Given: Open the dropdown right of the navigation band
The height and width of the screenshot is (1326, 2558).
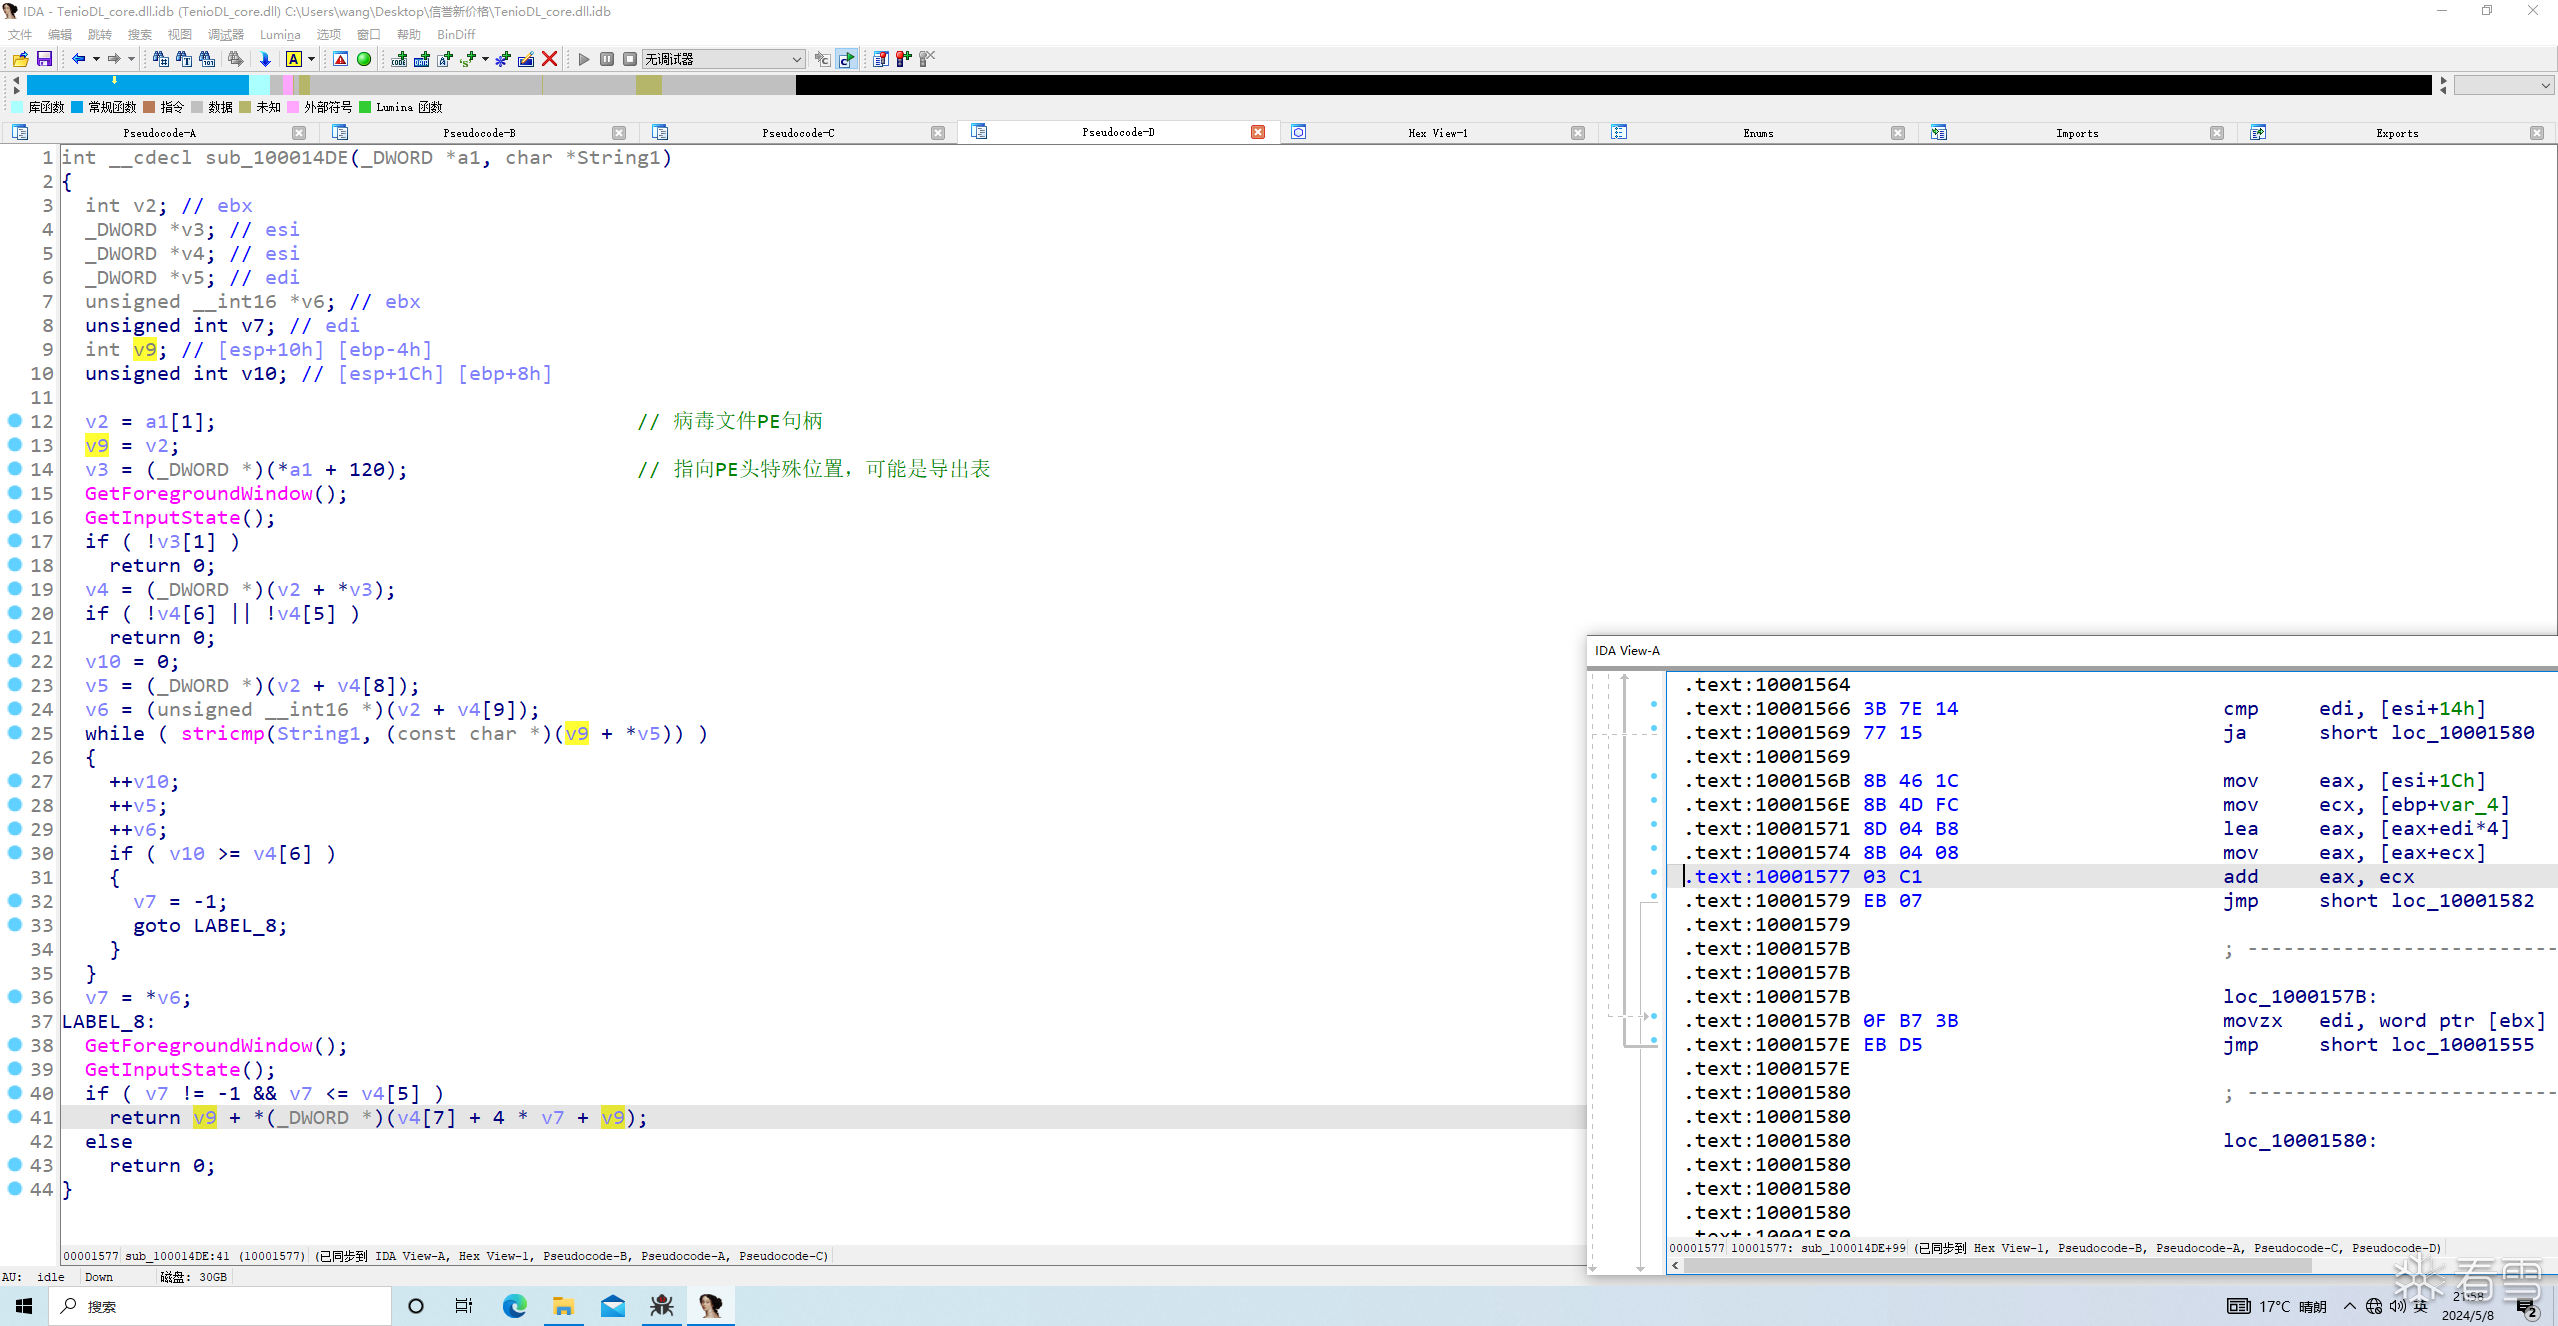Looking at the screenshot, I should pos(2504,85).
